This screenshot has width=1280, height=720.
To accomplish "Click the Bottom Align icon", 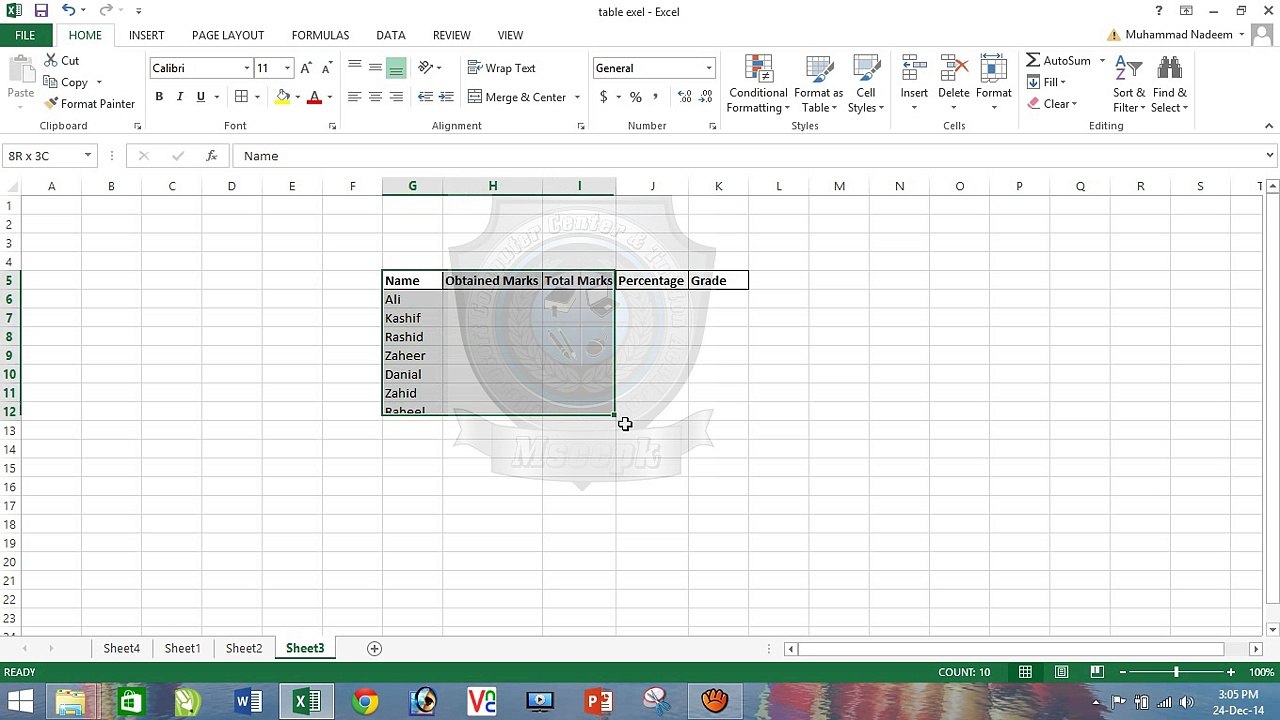I will click(396, 68).
